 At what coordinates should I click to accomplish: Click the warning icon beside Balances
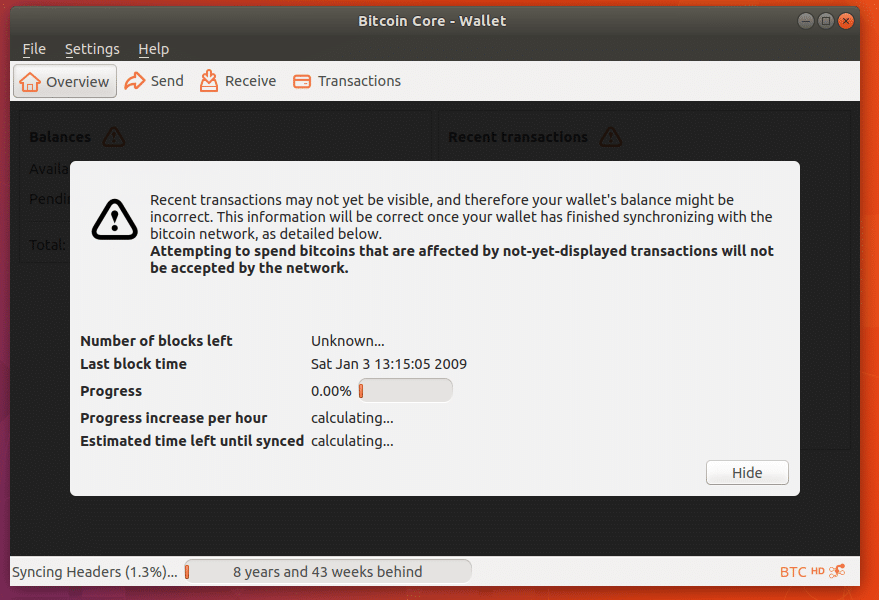[114, 137]
